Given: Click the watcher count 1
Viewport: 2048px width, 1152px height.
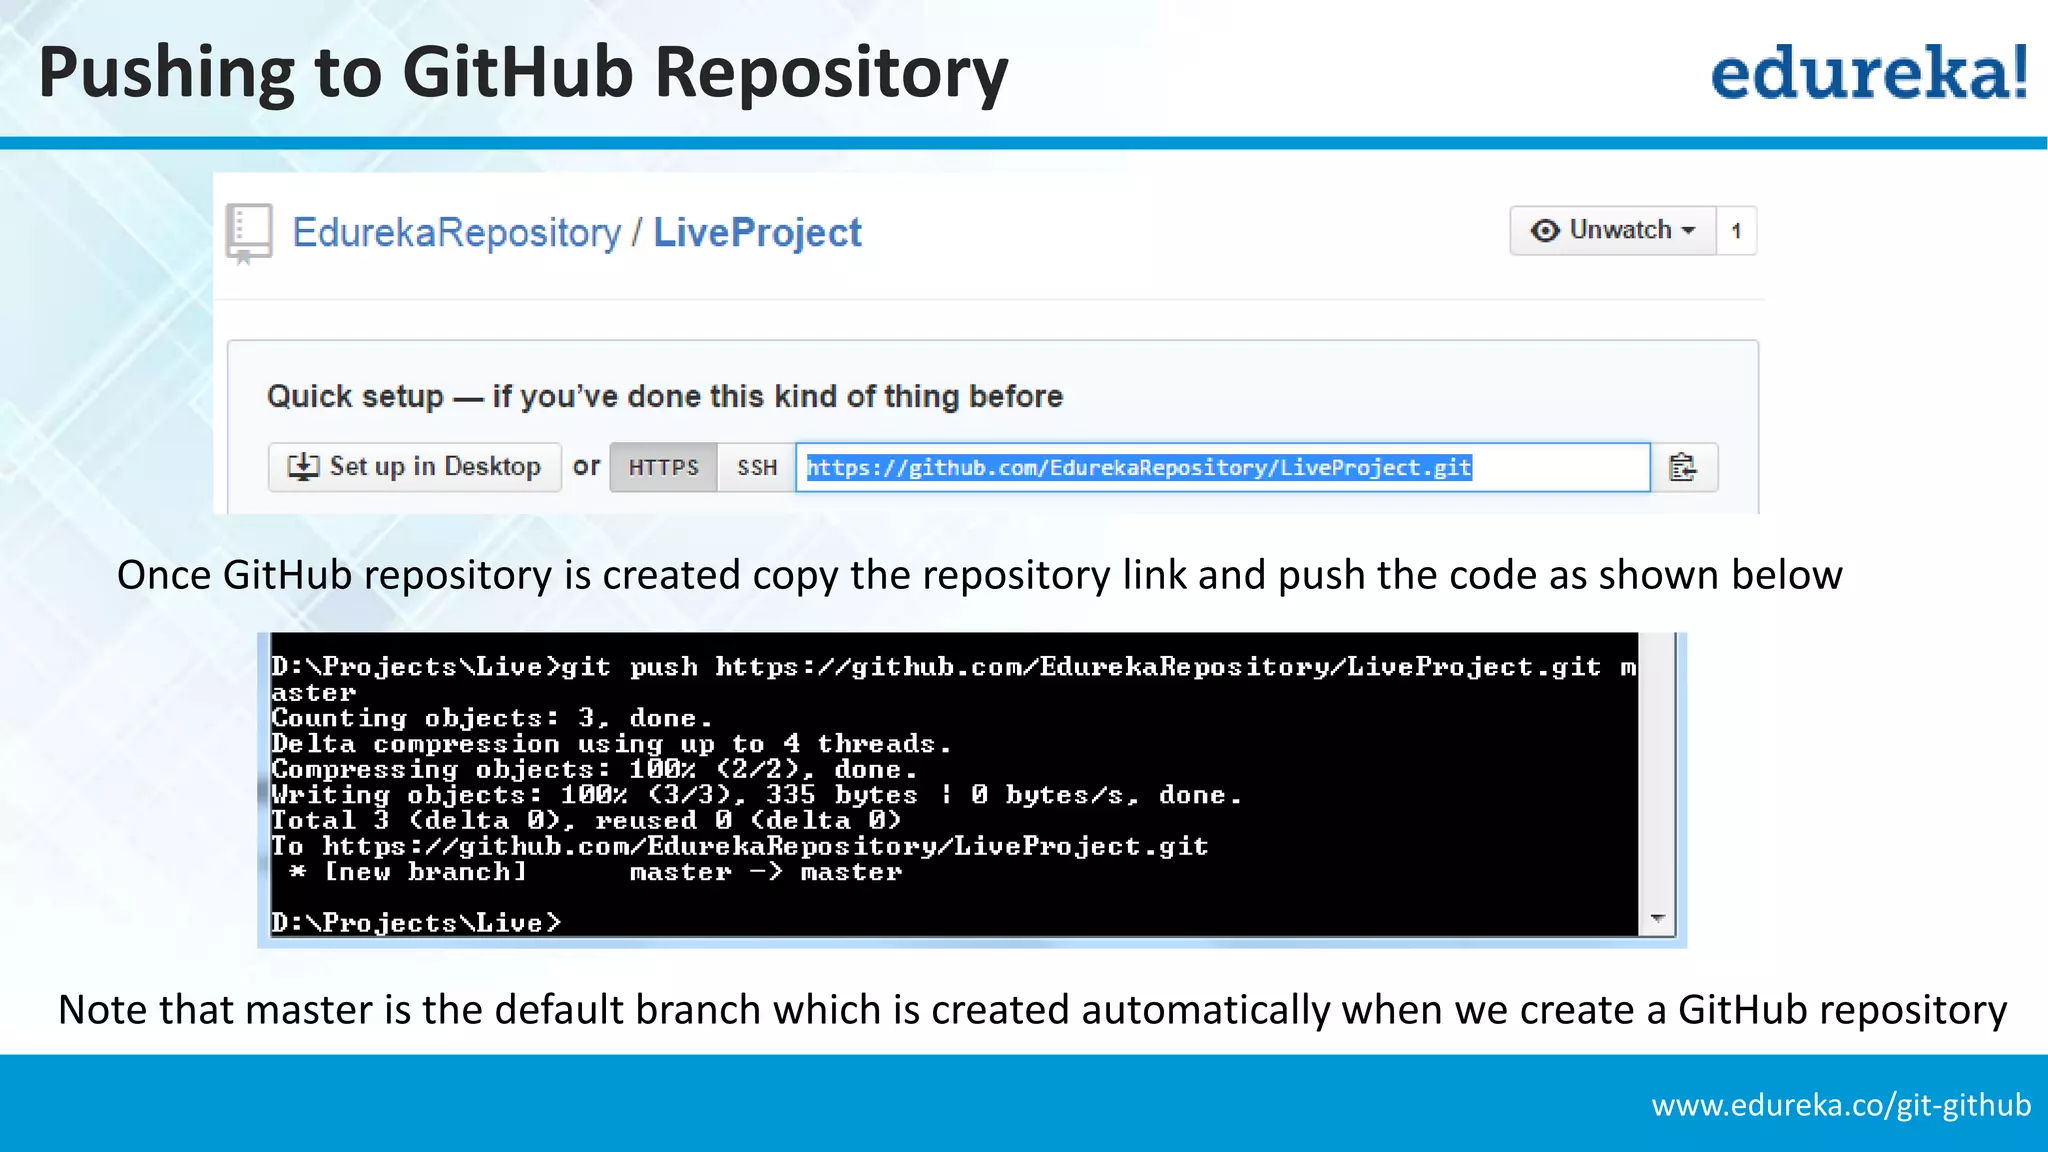Looking at the screenshot, I should 1737,231.
